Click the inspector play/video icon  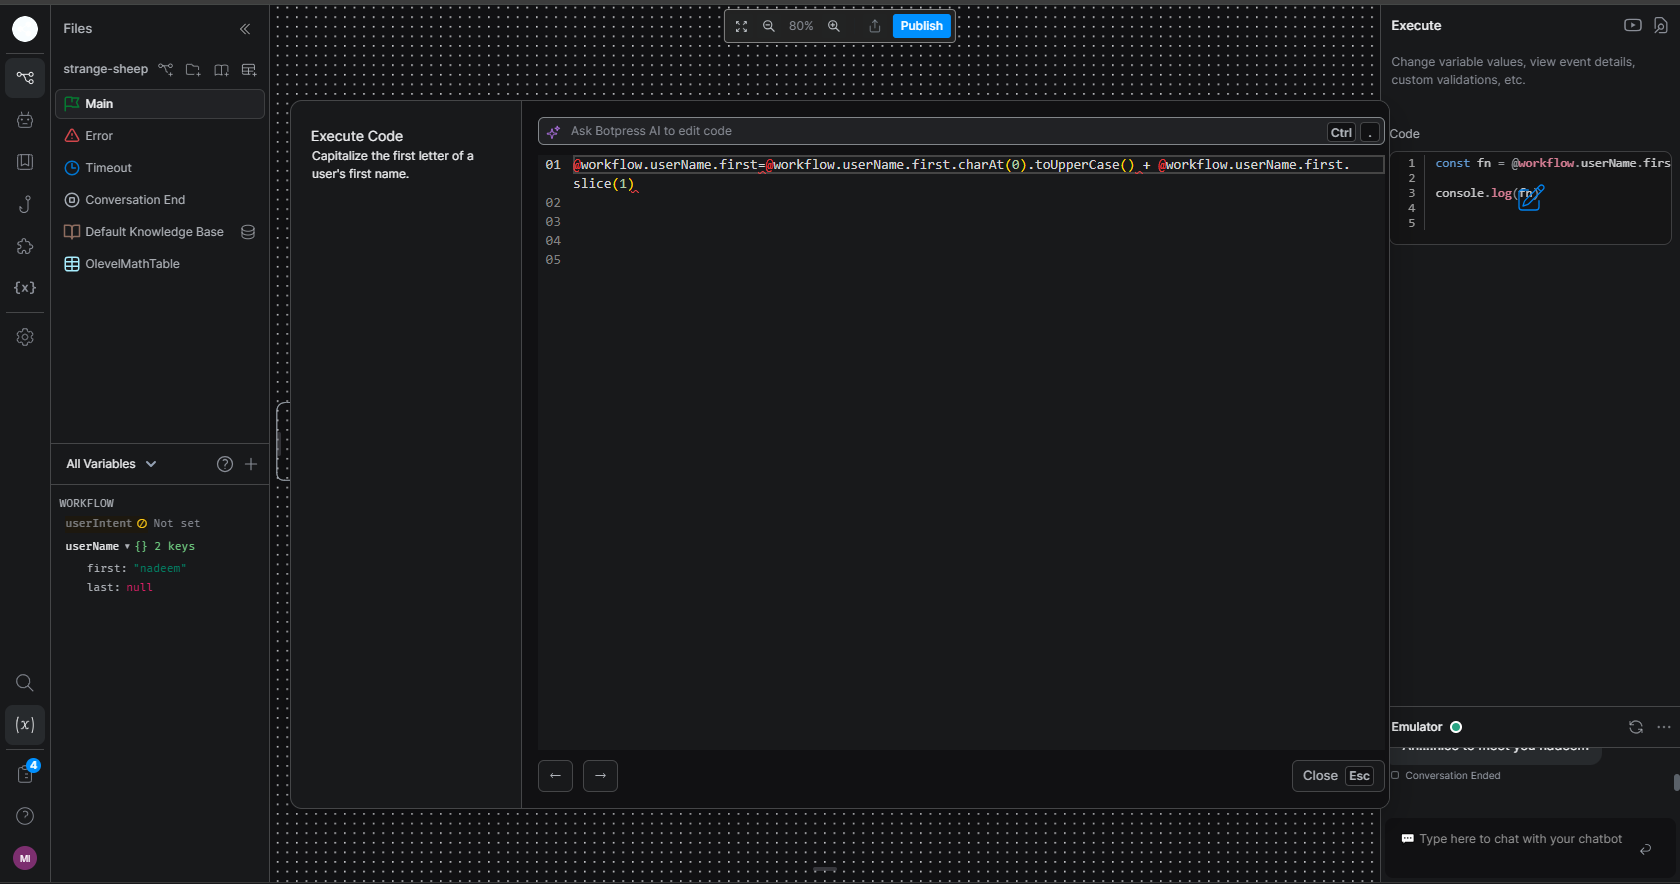click(1633, 26)
